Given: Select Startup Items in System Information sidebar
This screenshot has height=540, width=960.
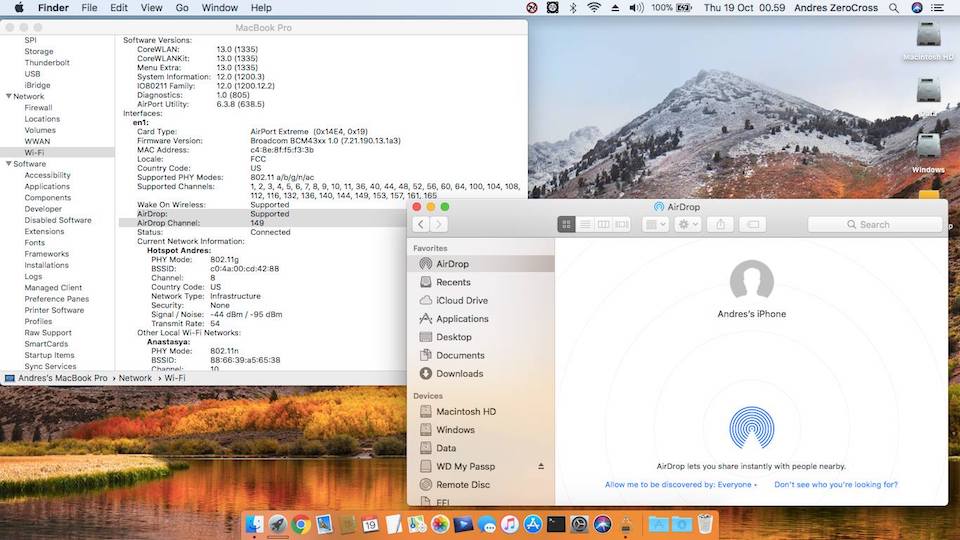Looking at the screenshot, I should pos(49,355).
